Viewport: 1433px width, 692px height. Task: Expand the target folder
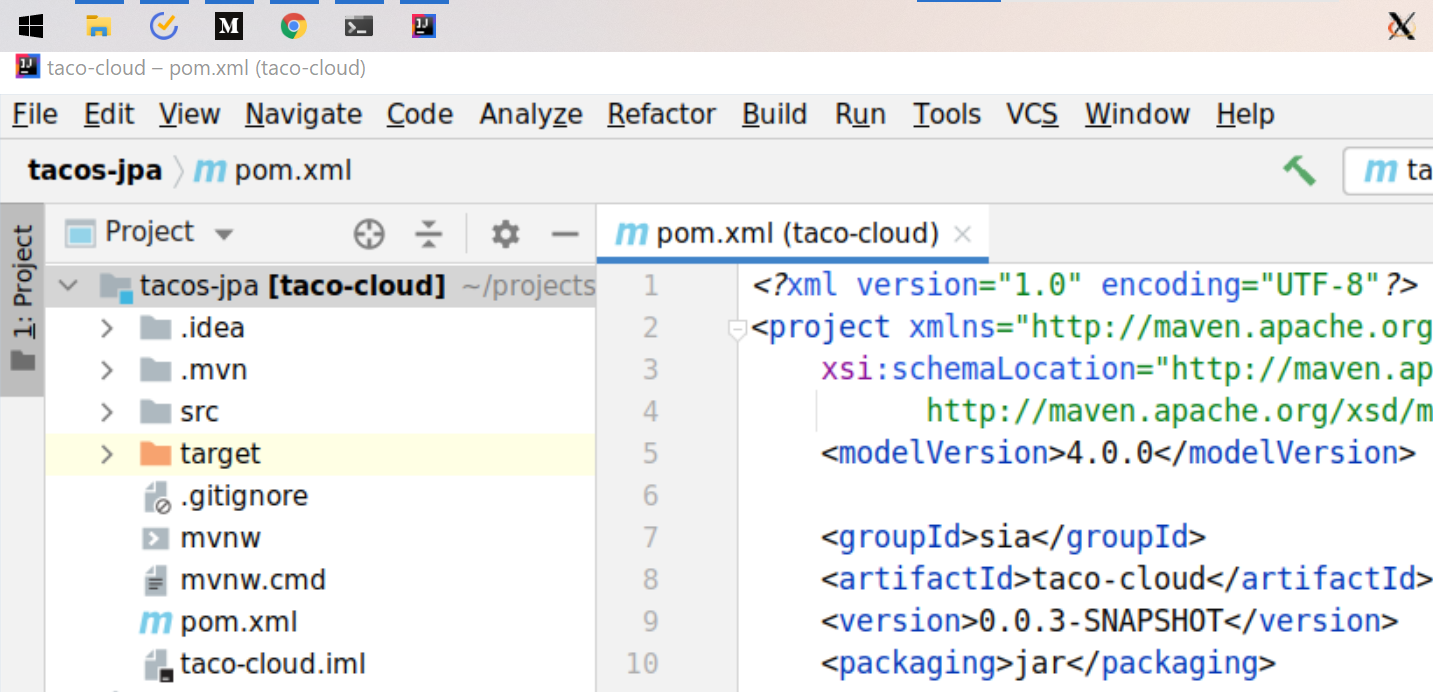click(107, 454)
